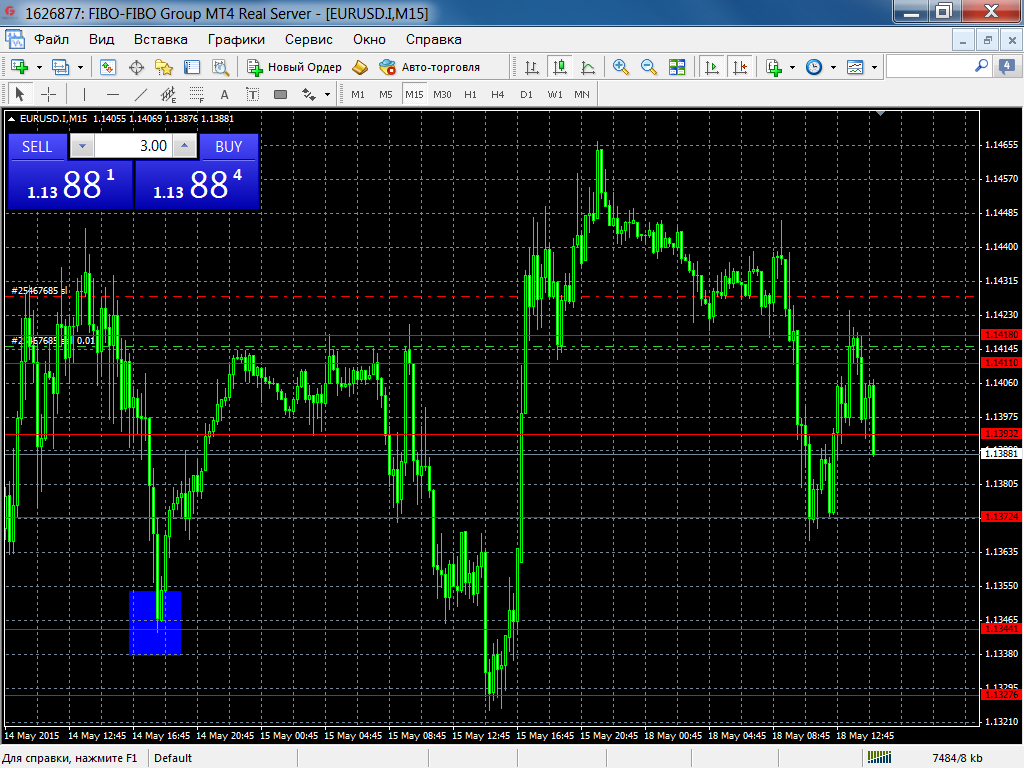
Task: Switch chart to Candlesticks type
Action: pyautogui.click(x=560, y=67)
